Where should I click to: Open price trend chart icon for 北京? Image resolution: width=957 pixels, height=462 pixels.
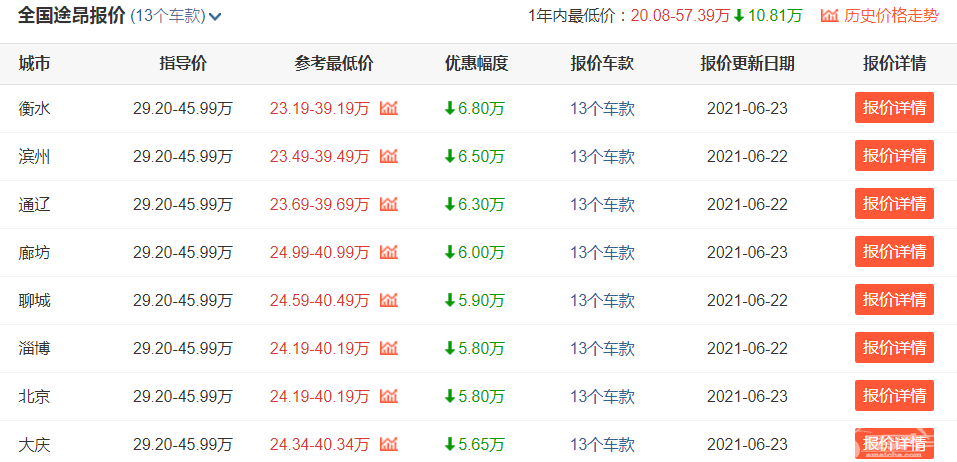pos(388,397)
